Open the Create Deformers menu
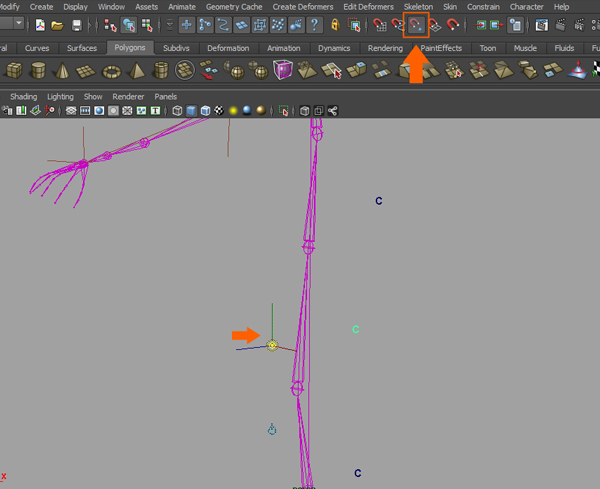Image resolution: width=600 pixels, height=489 pixels. (303, 7)
